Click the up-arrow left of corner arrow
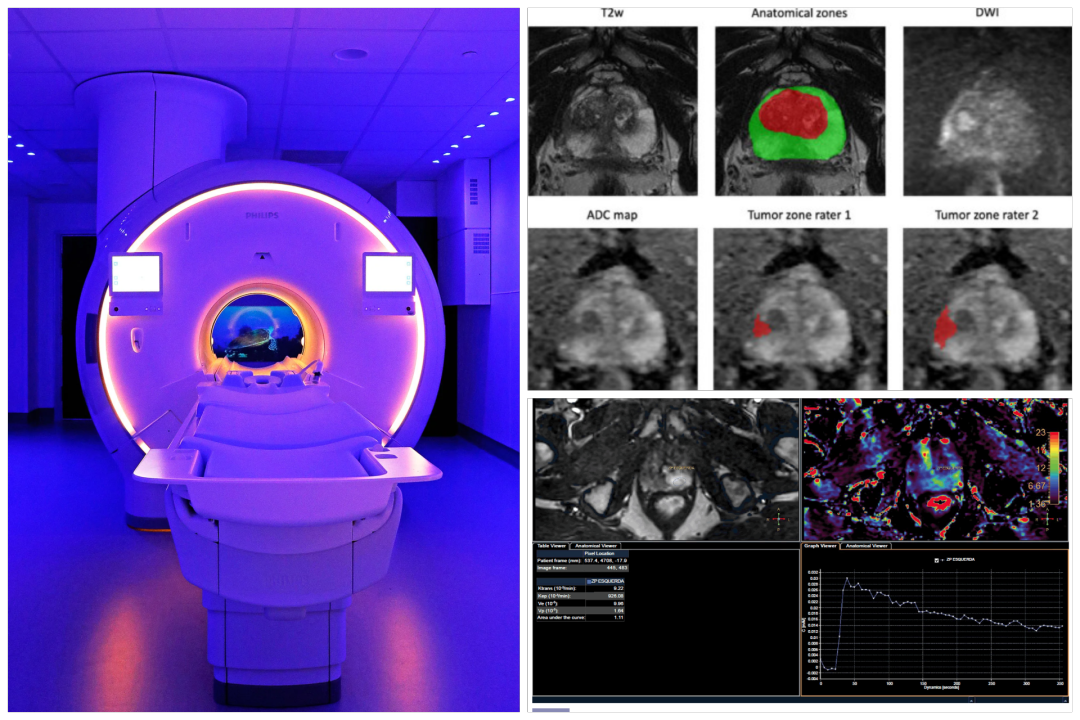The width and height of the screenshot is (1080, 720). coord(969,701)
